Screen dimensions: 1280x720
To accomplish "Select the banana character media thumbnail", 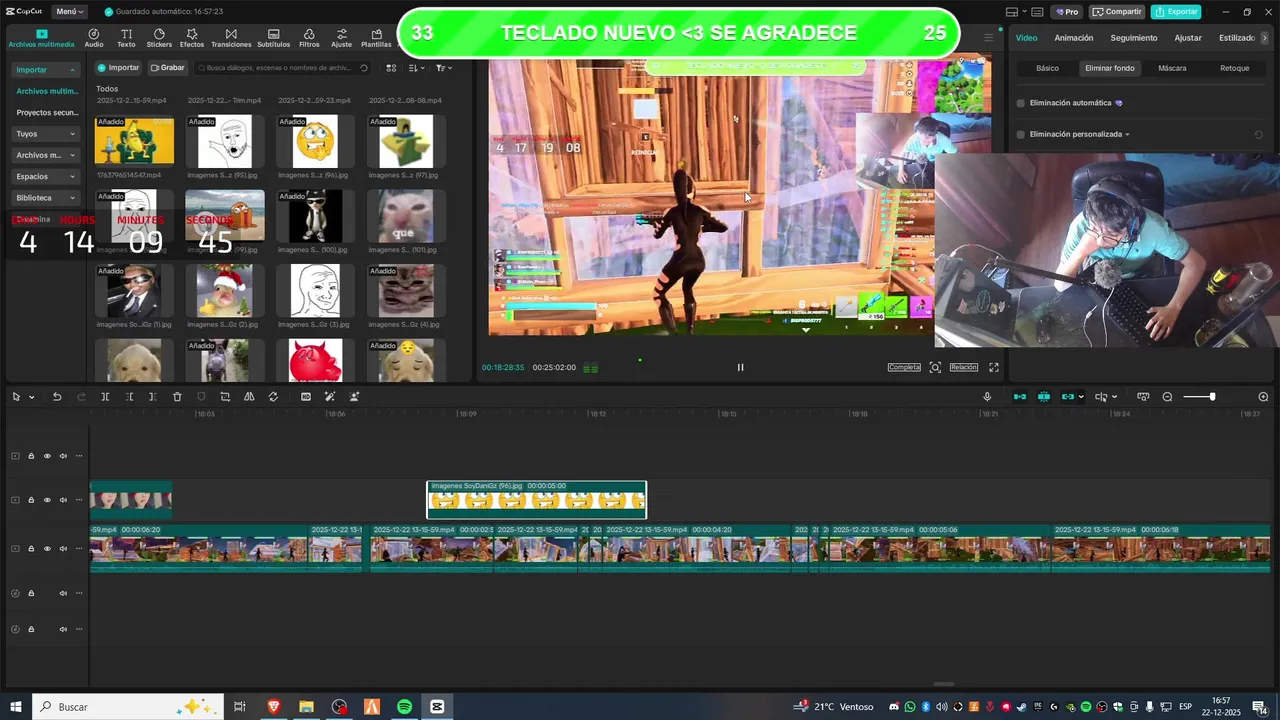I will (134, 141).
